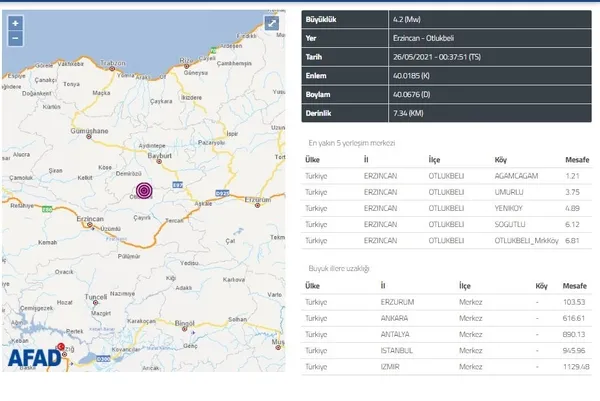Select longitude value 40.0676 (D)
The image size is (600, 401).
(x=411, y=95)
